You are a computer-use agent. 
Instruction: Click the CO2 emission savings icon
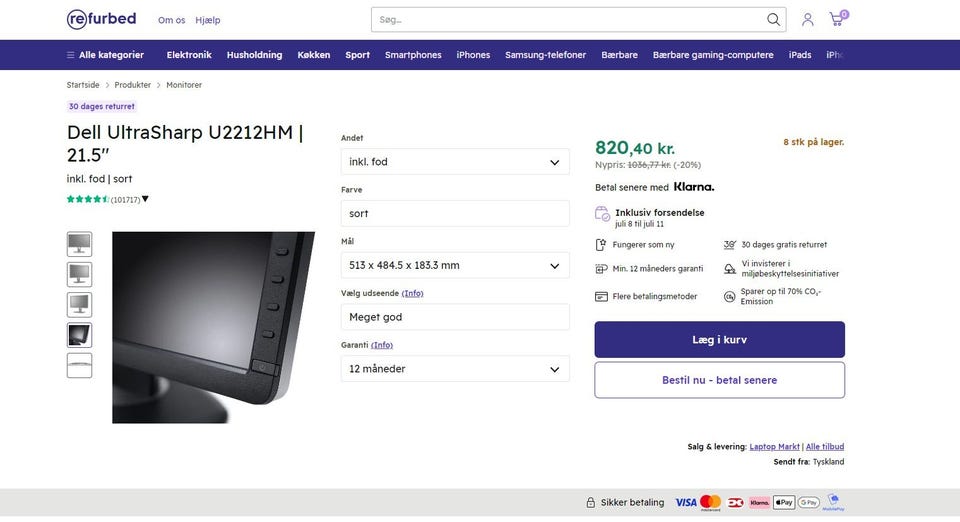tap(729, 297)
